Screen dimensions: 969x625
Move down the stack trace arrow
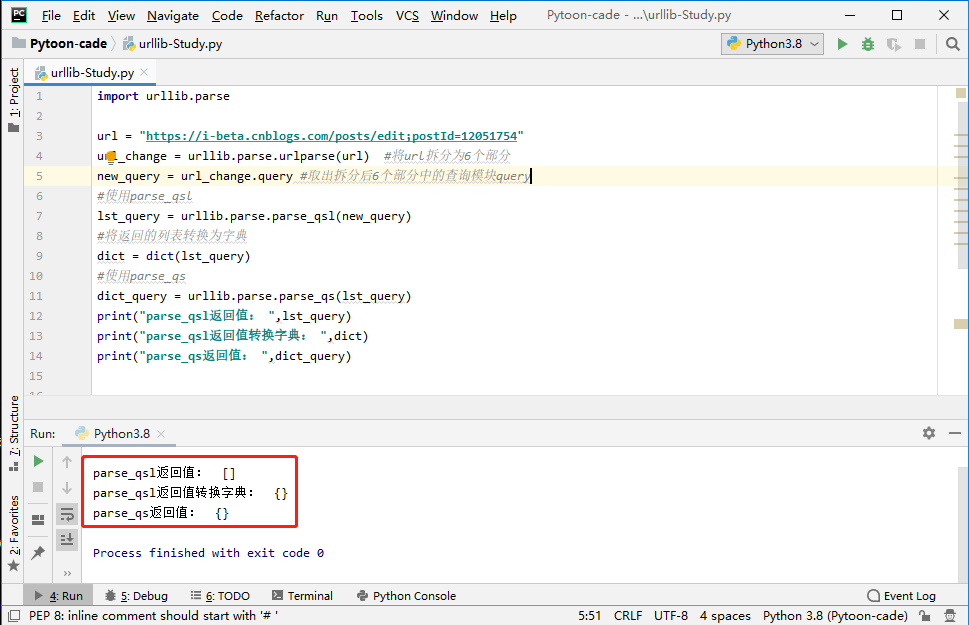click(x=67, y=488)
